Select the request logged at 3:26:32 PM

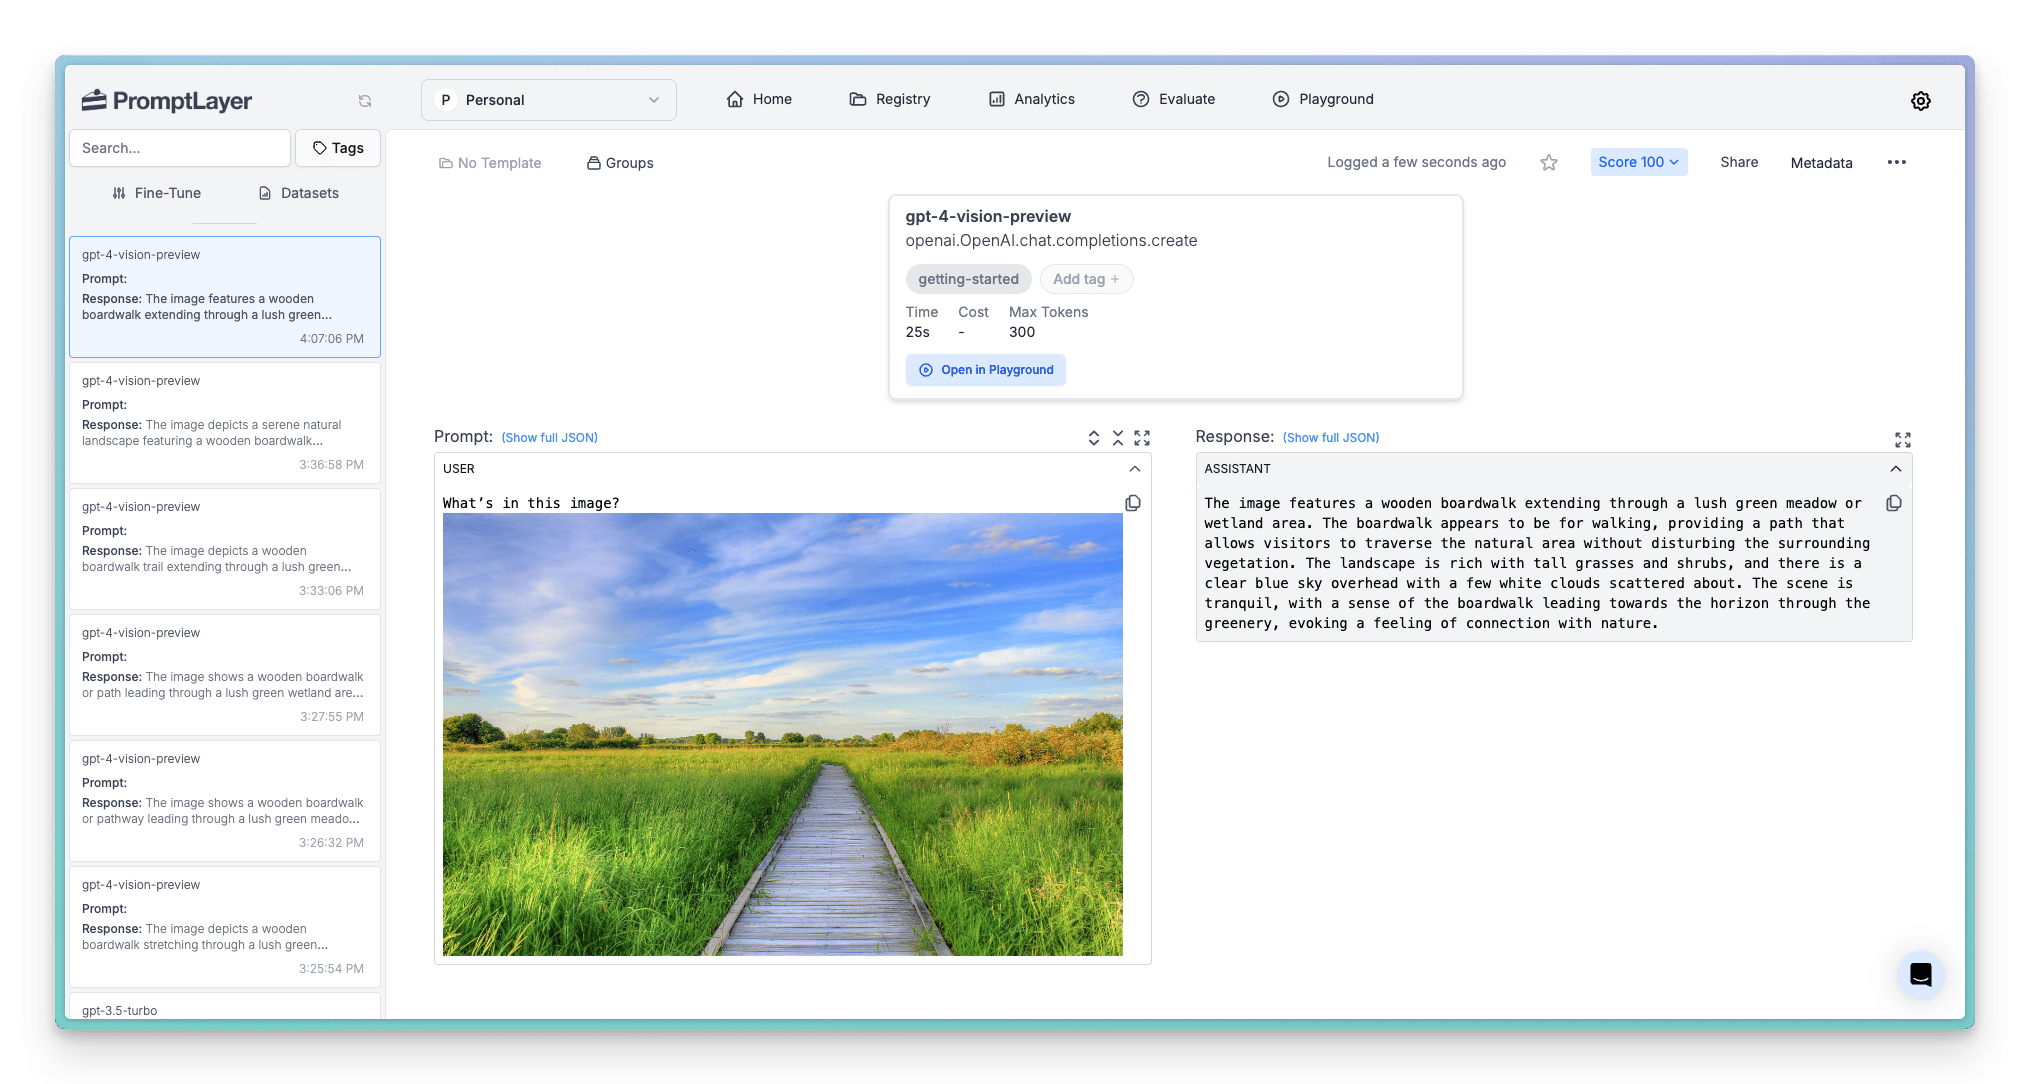click(225, 801)
